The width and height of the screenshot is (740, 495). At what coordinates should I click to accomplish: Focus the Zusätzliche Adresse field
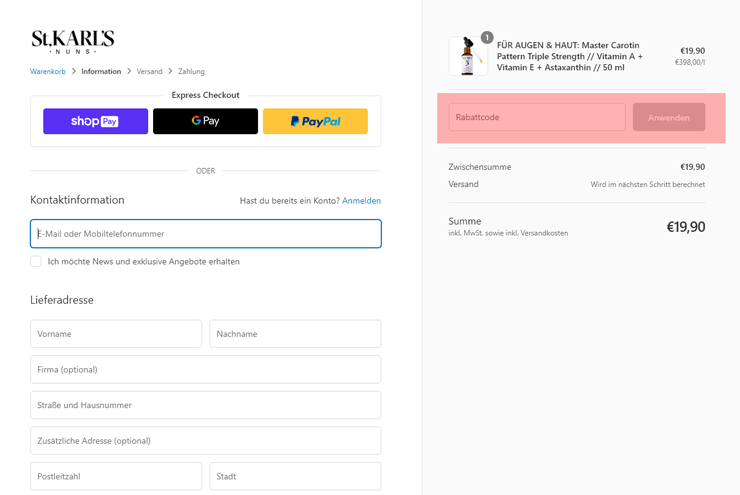(205, 441)
